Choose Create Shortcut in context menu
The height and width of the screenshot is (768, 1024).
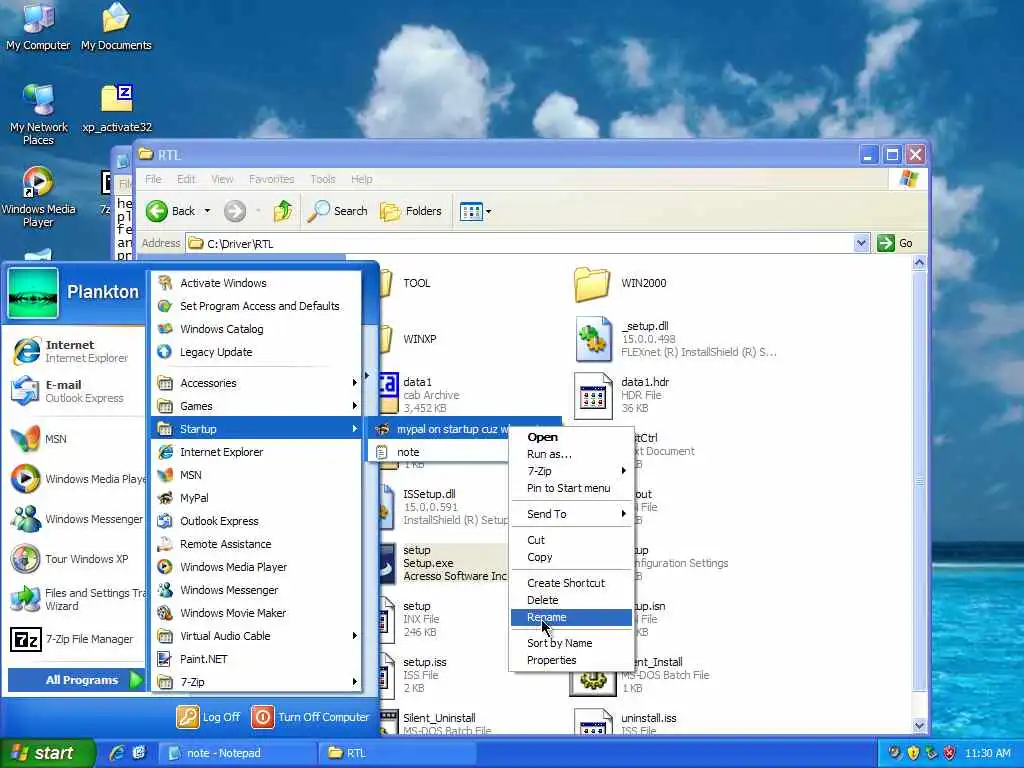[x=571, y=583]
